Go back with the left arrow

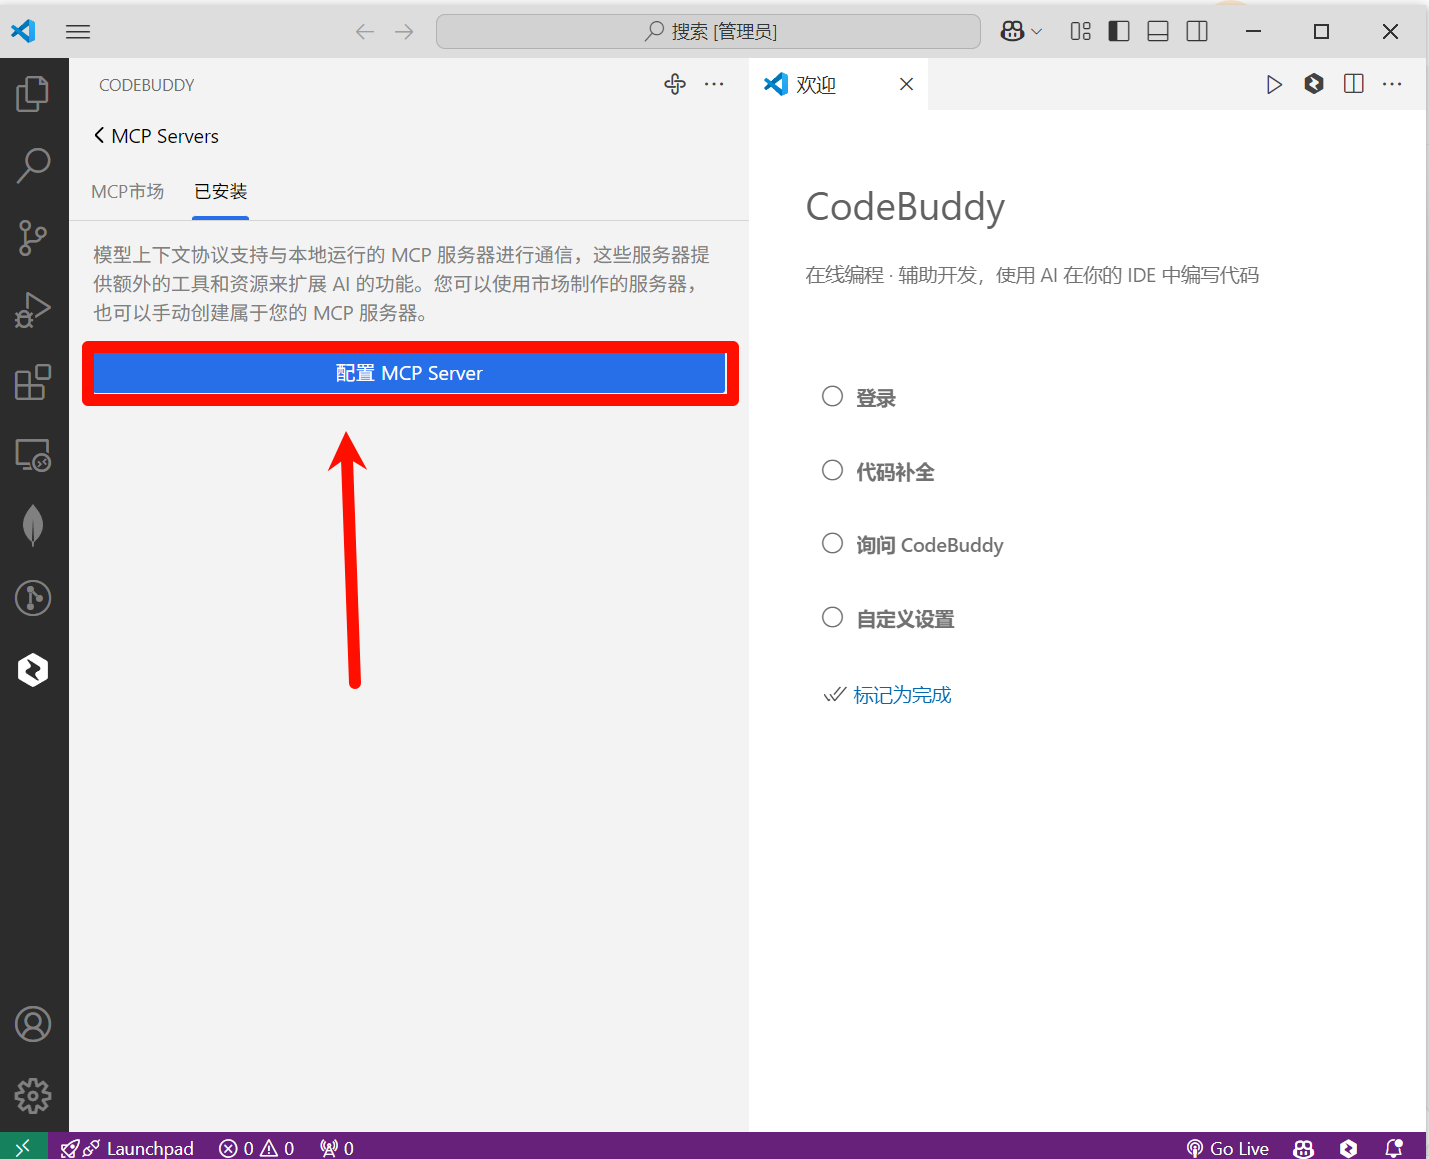pyautogui.click(x=365, y=32)
